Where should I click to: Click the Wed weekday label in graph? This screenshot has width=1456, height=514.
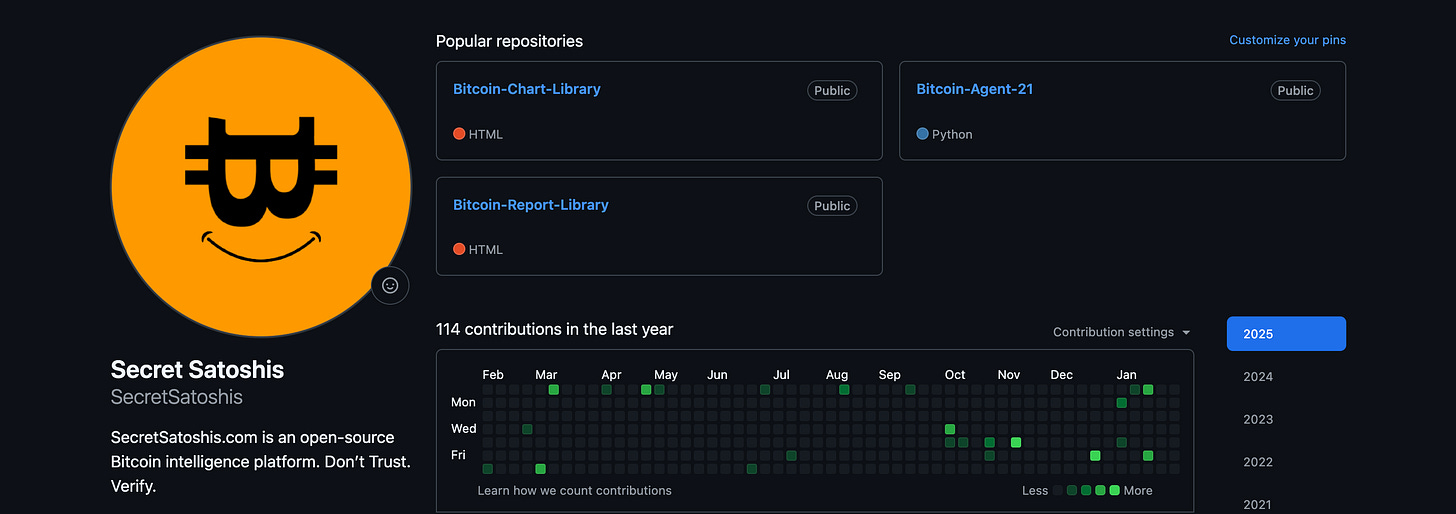point(464,428)
